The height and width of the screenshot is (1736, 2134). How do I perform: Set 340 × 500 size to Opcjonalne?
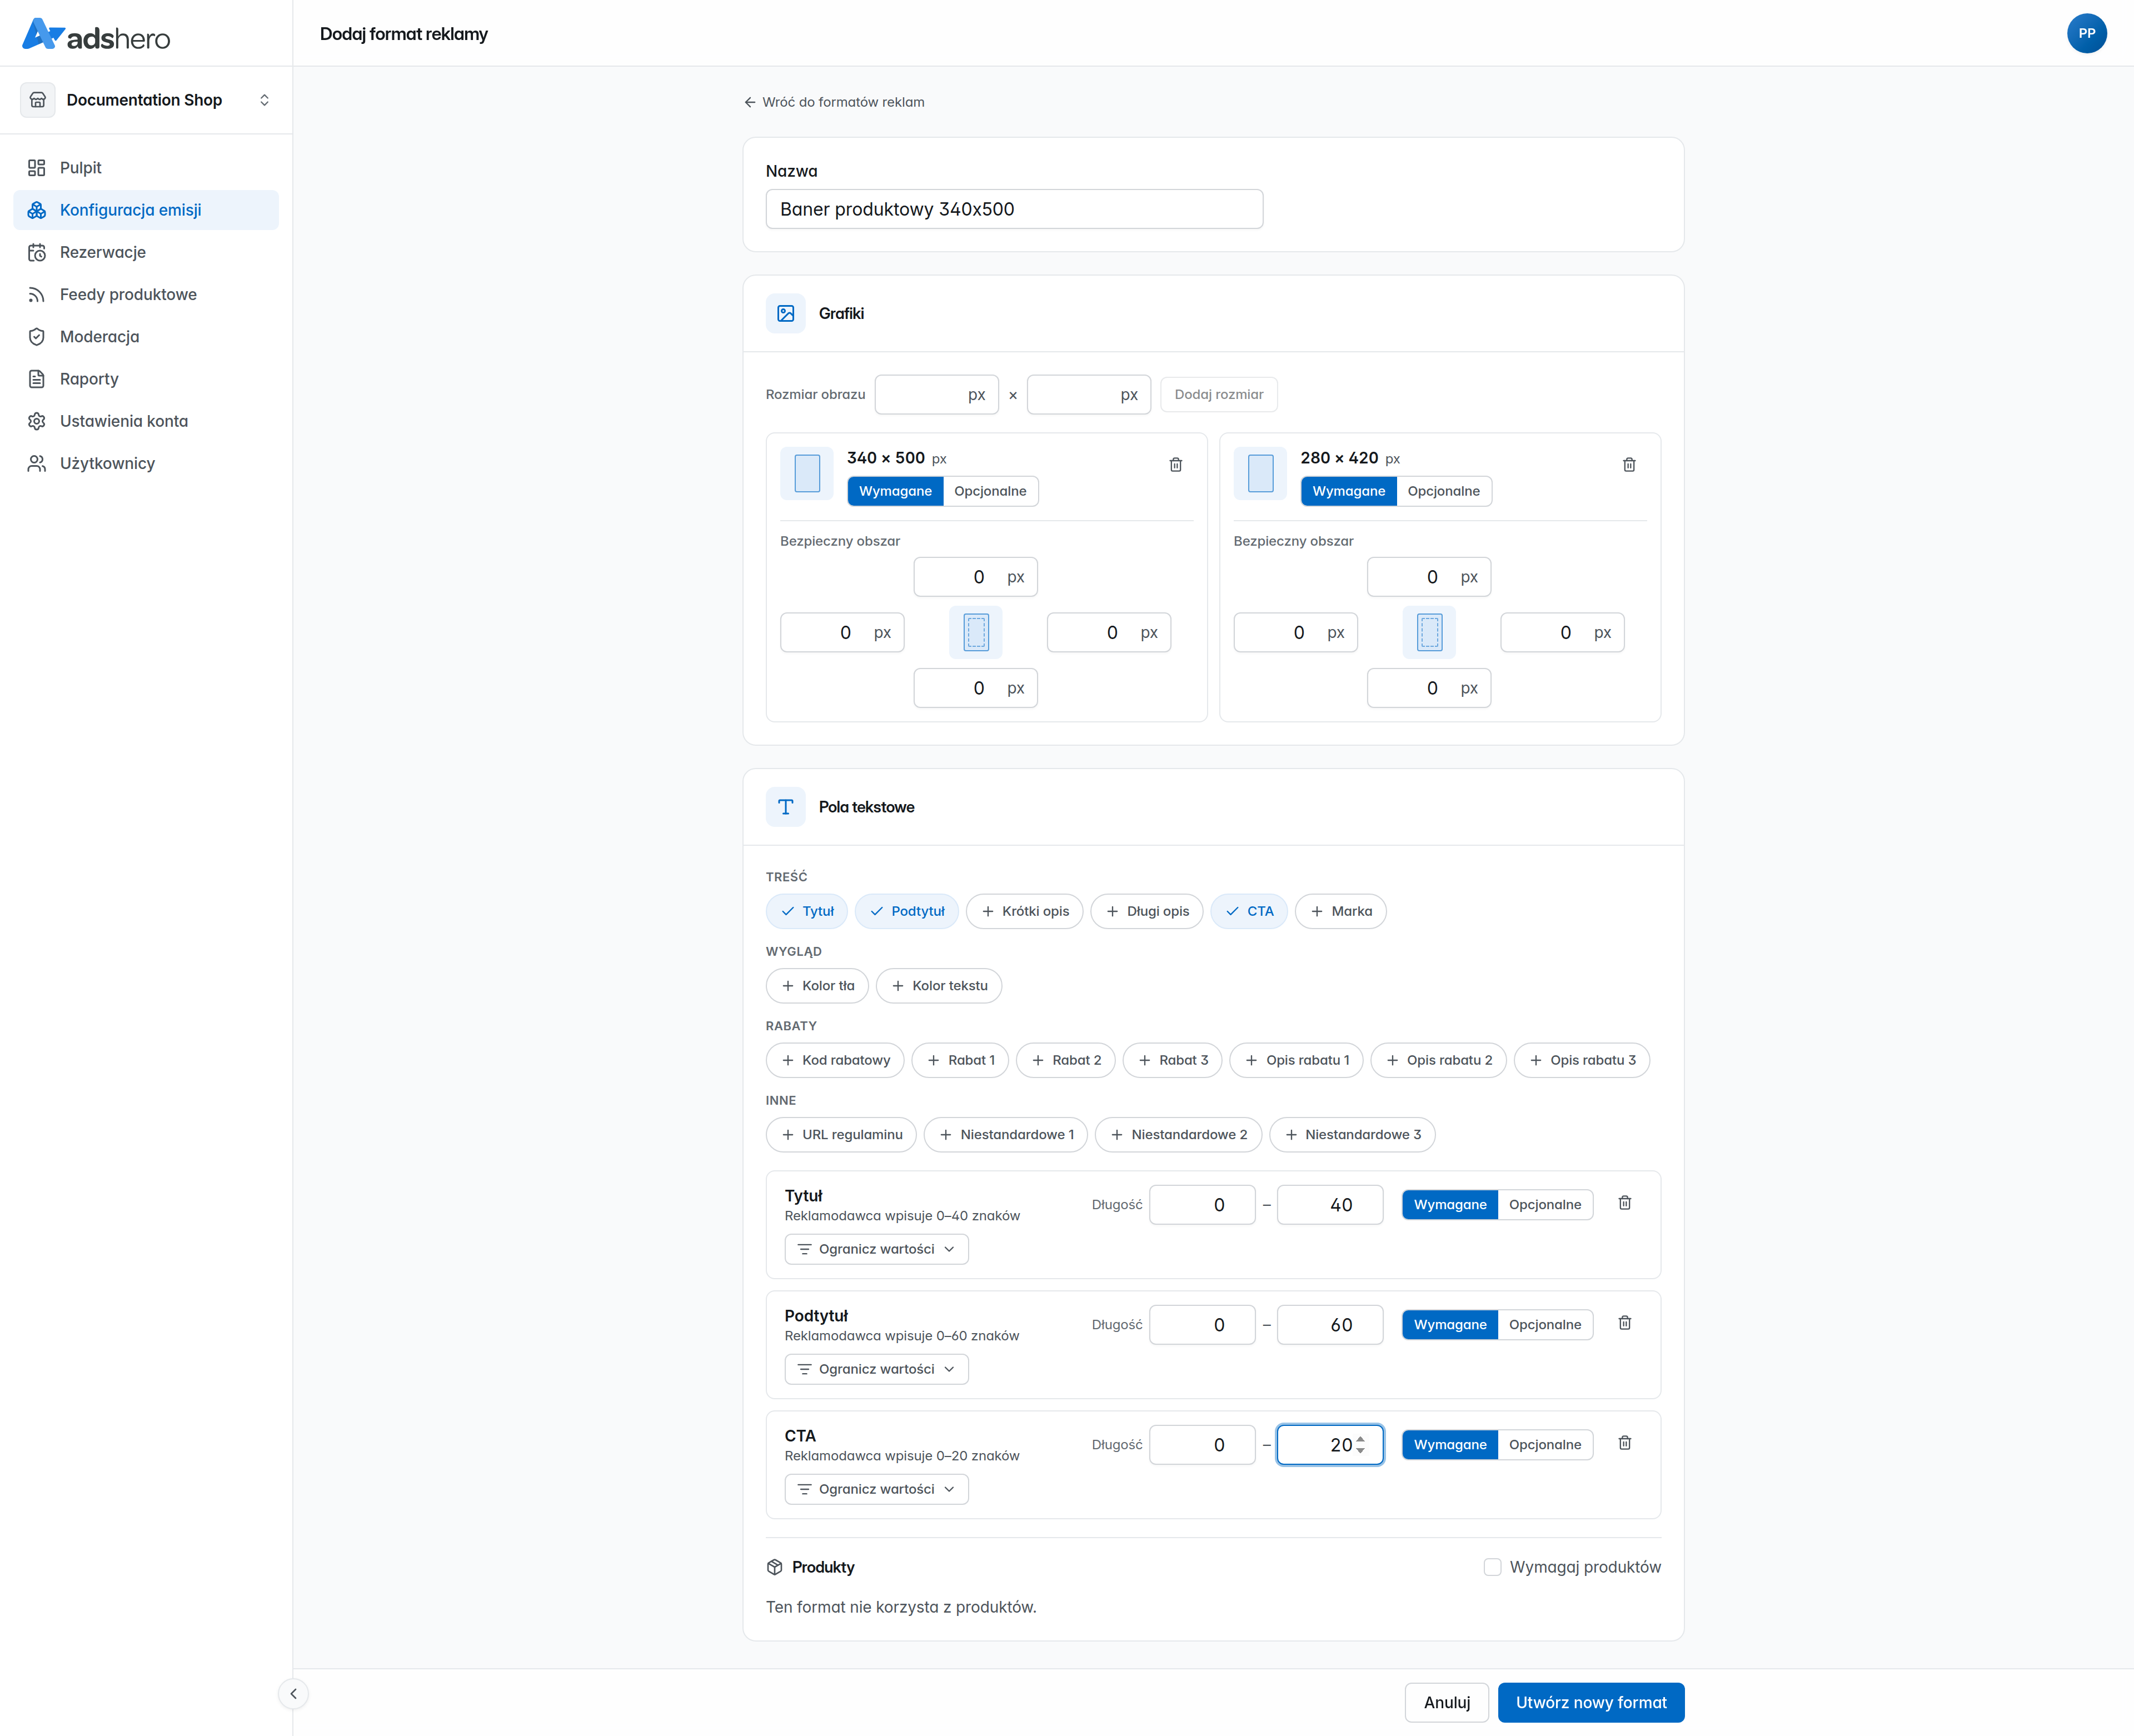990,491
